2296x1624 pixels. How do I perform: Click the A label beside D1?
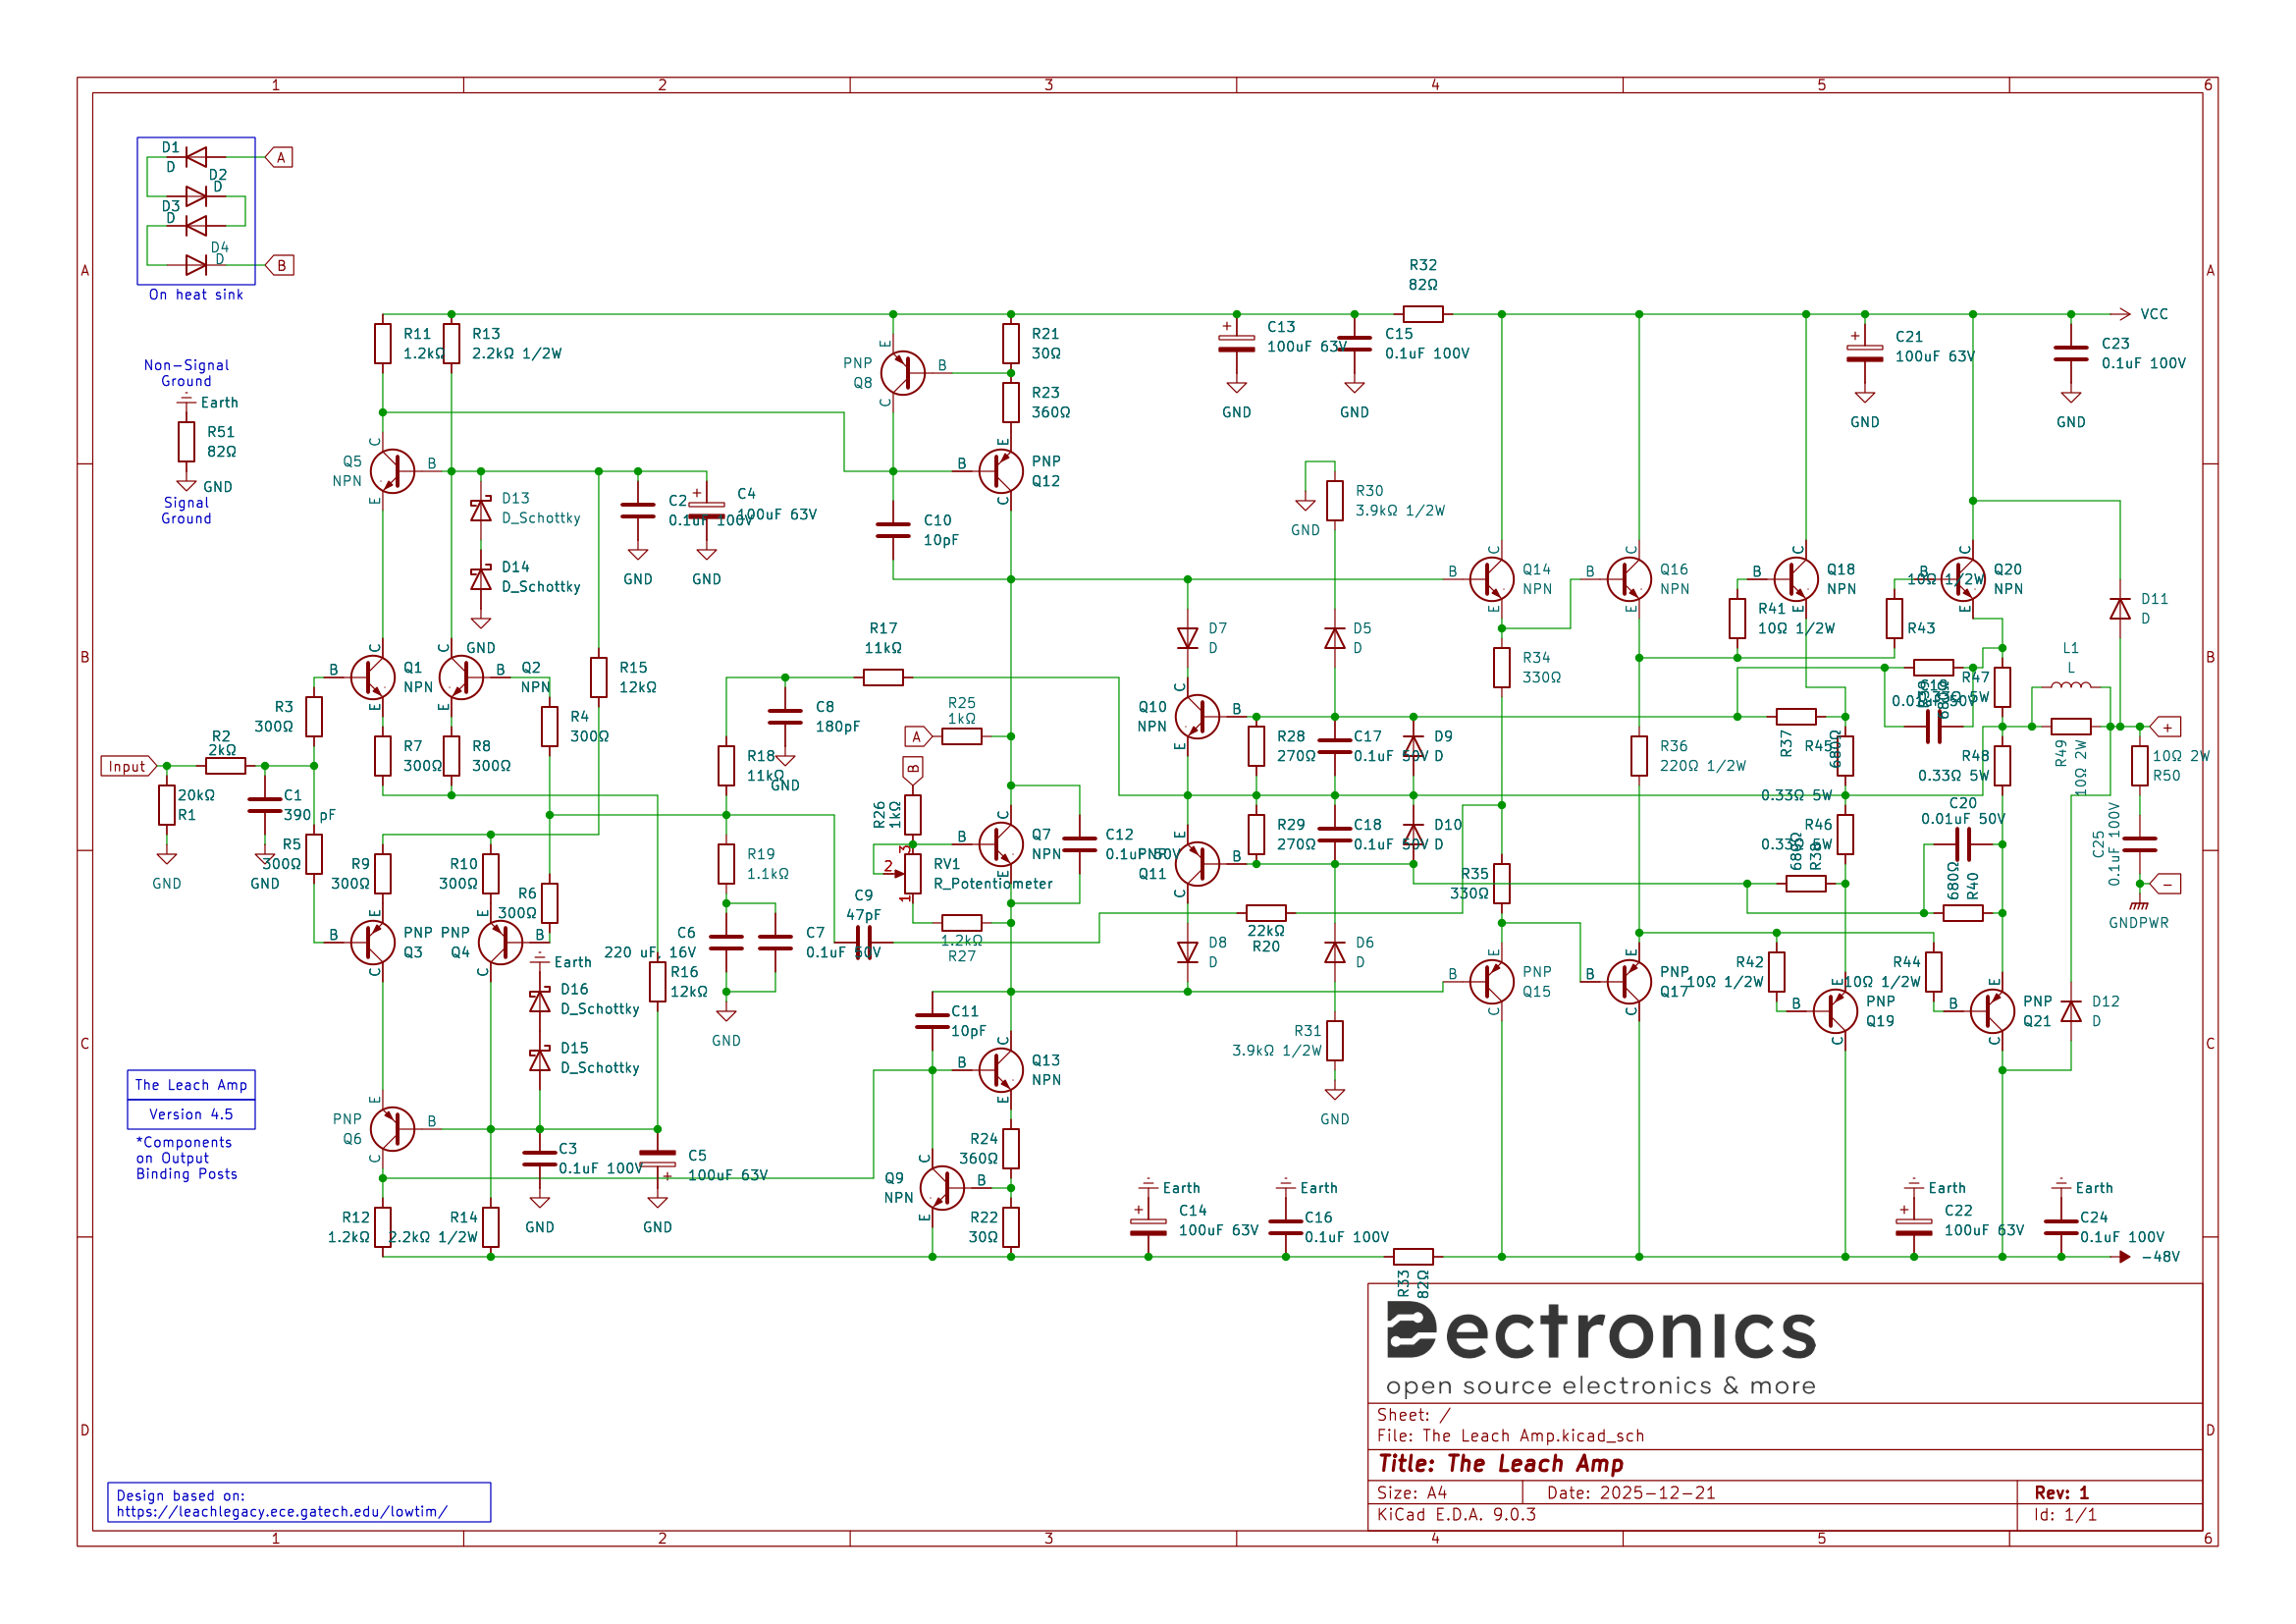click(279, 157)
